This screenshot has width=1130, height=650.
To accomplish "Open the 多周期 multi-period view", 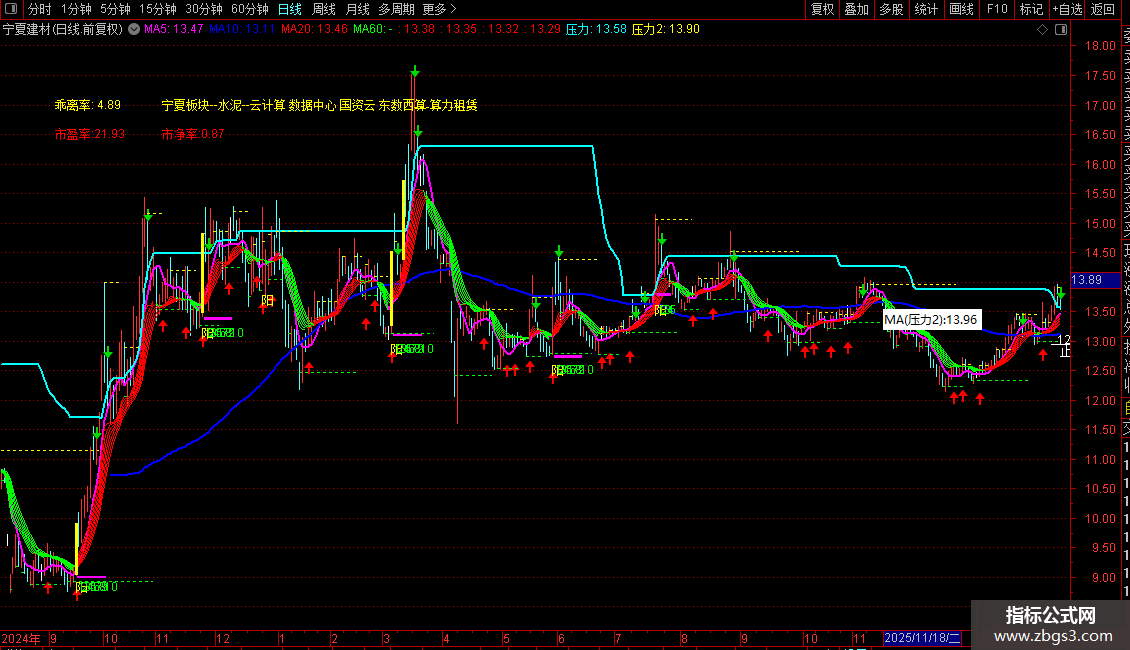I will [396, 9].
